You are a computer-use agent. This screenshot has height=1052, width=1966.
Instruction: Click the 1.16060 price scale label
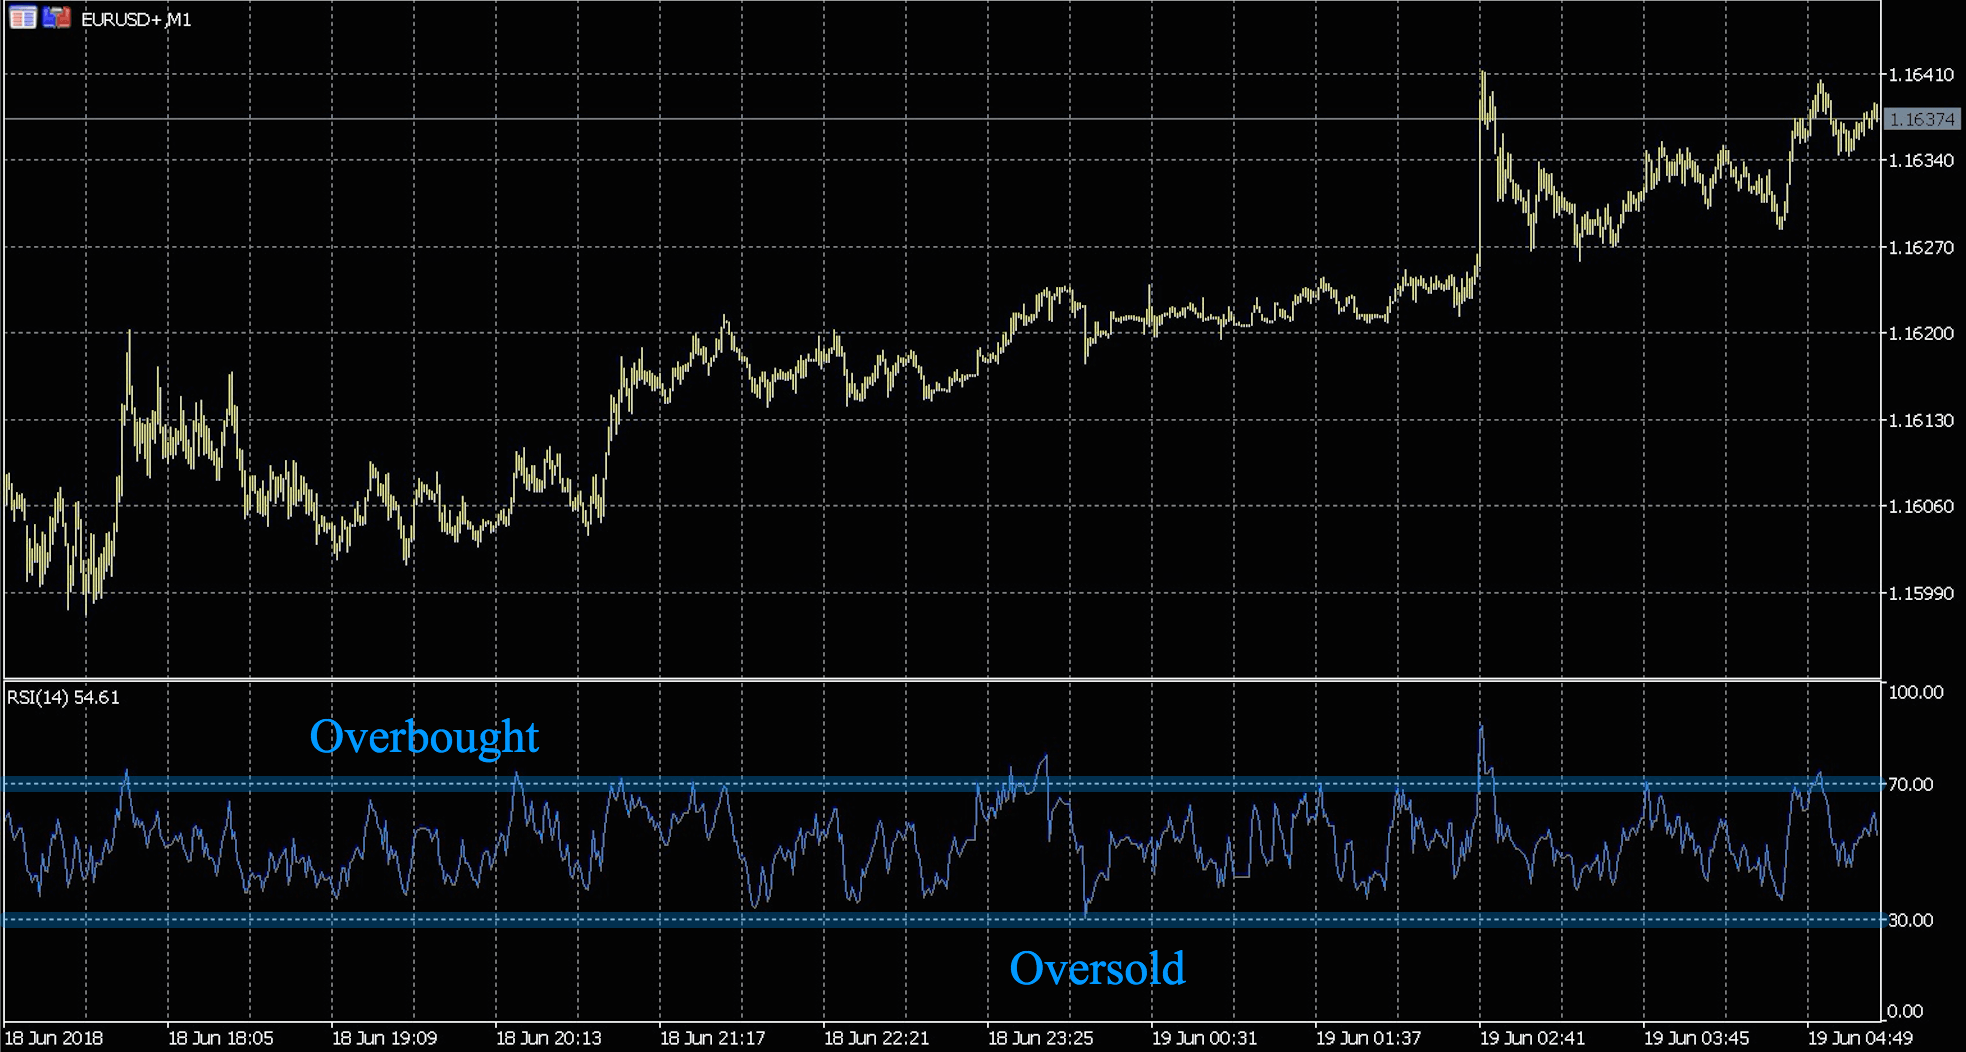pyautogui.click(x=1921, y=507)
